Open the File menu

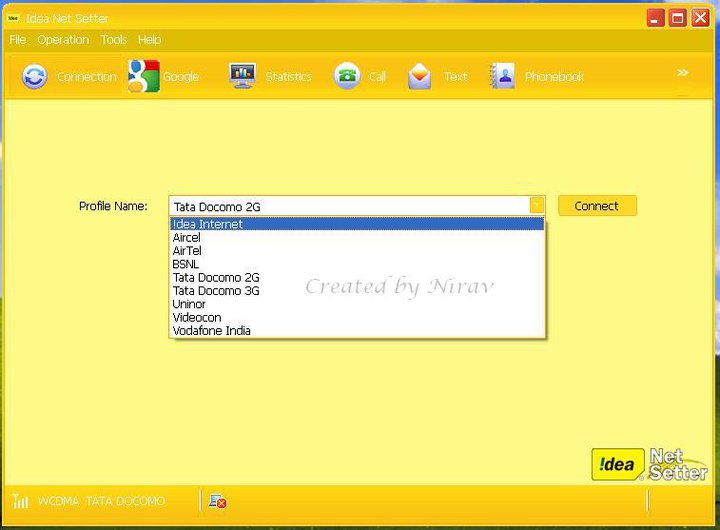[17, 40]
